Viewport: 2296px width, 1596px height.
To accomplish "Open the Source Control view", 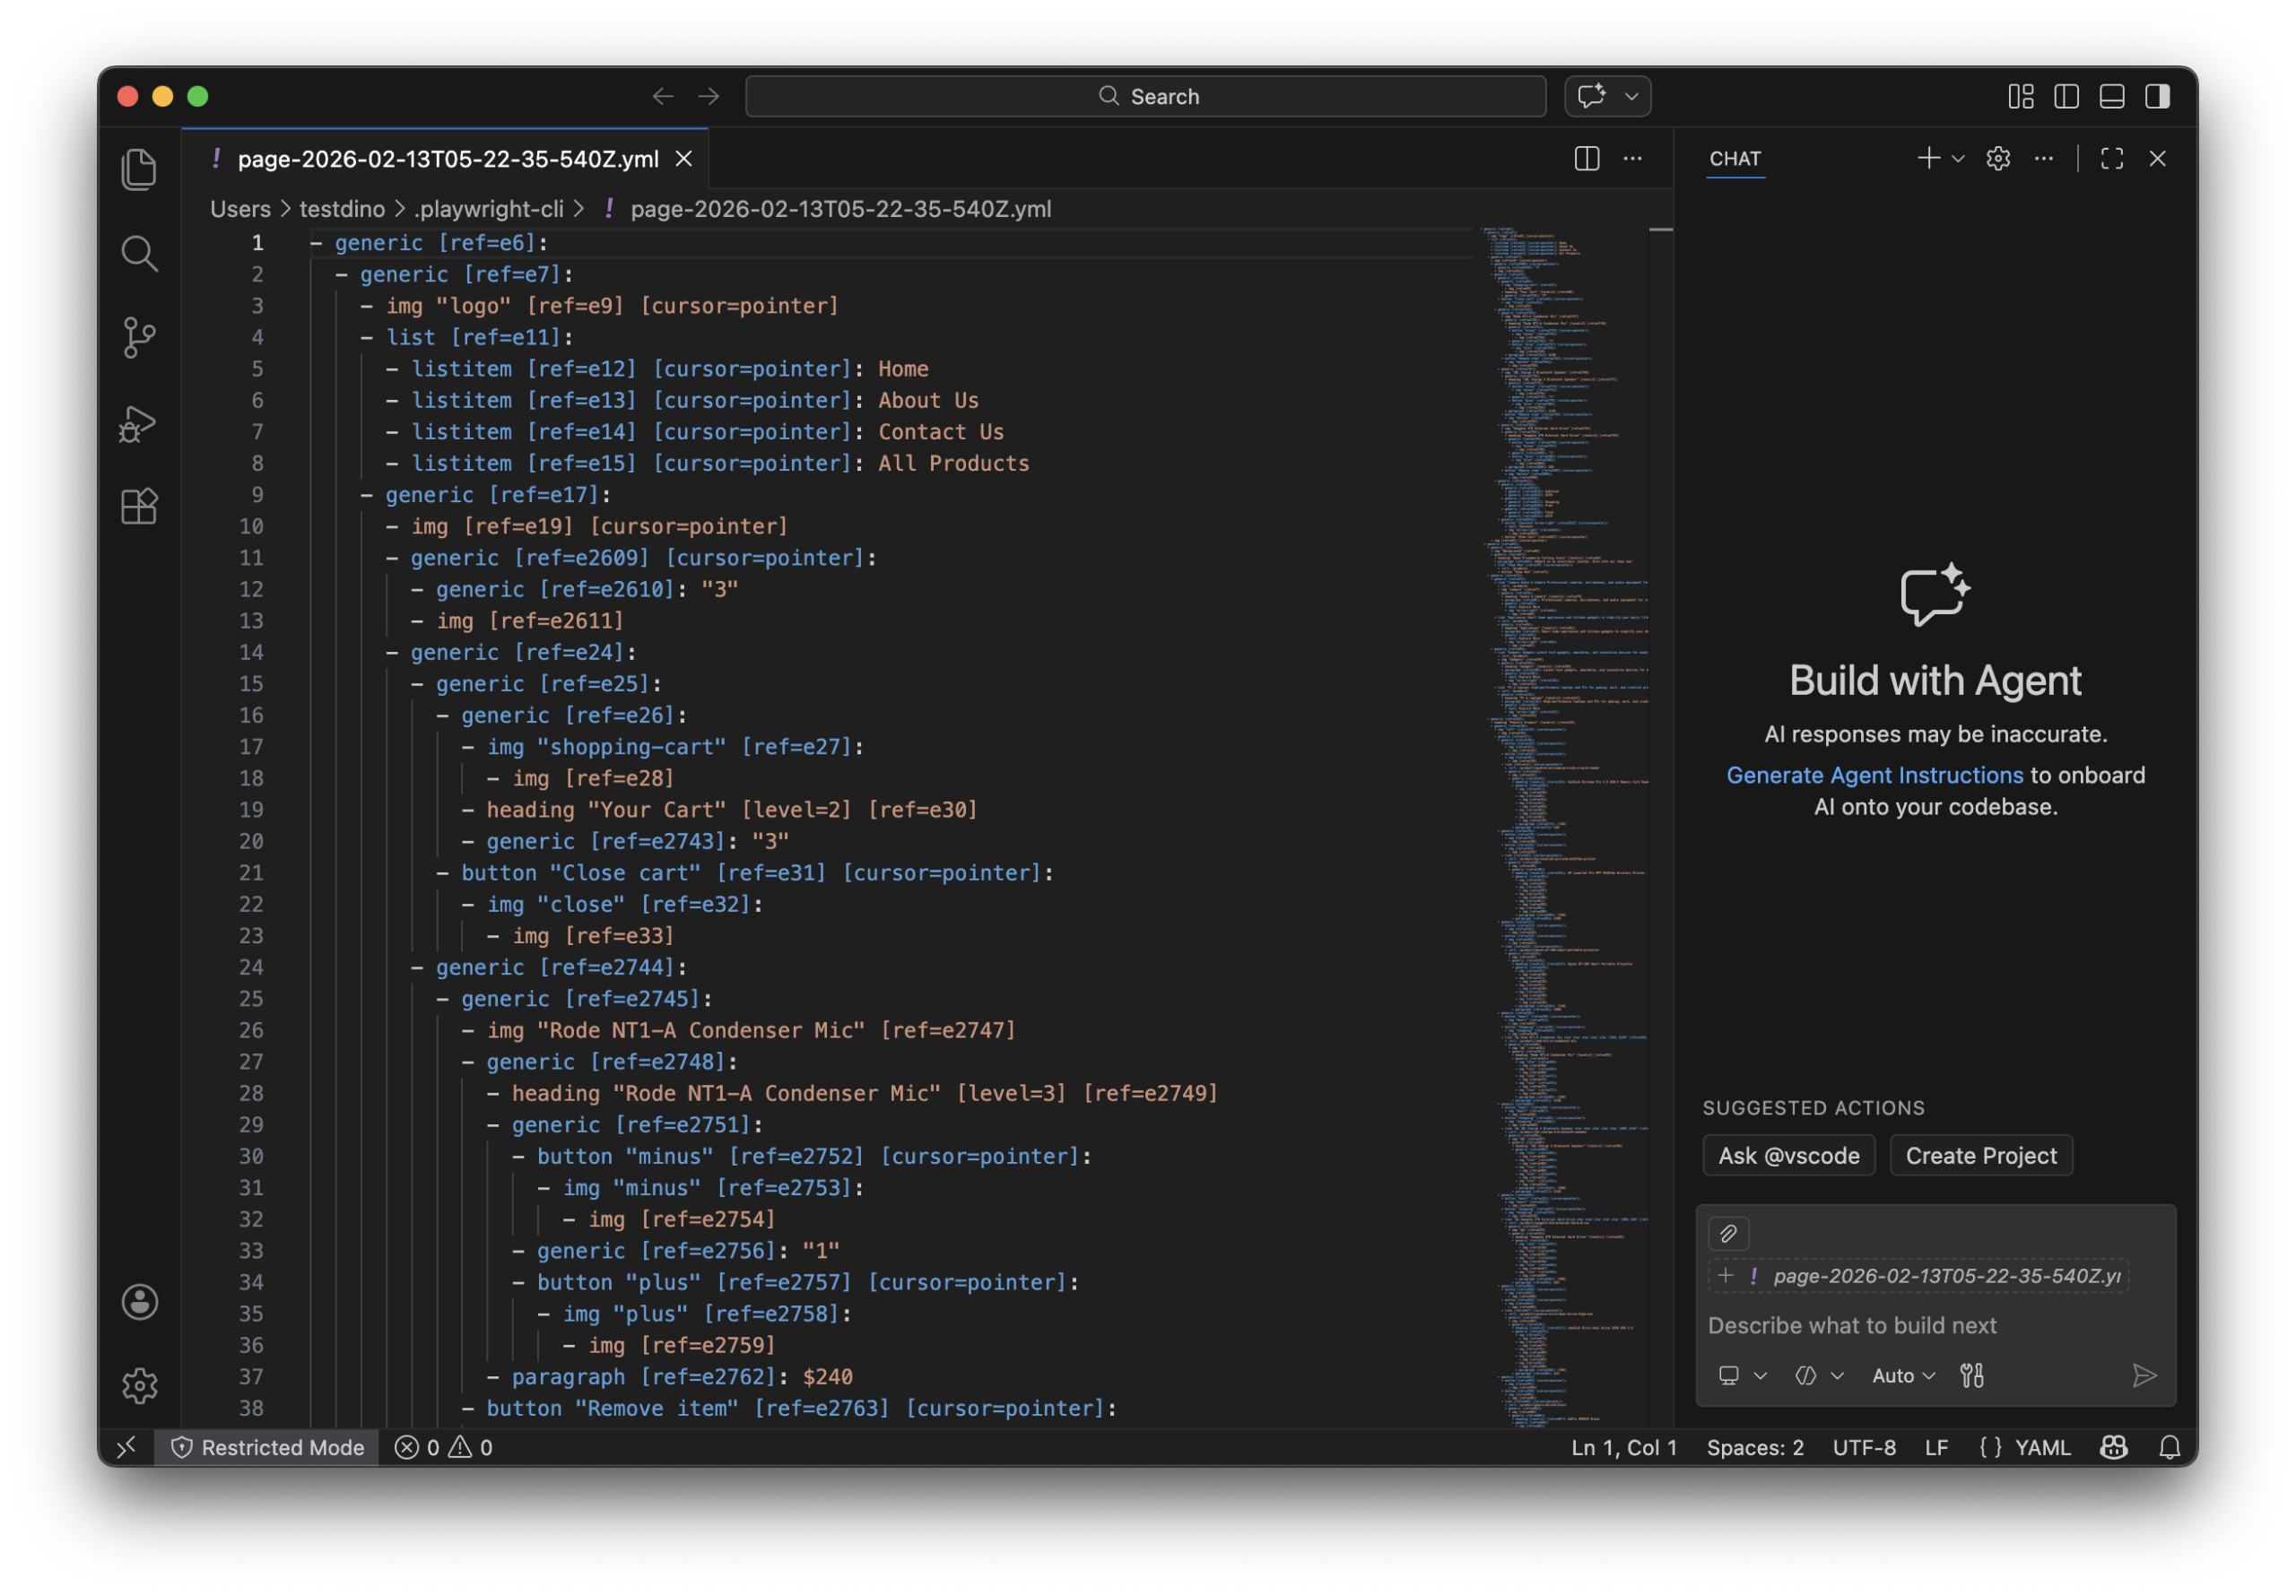I will (x=139, y=338).
